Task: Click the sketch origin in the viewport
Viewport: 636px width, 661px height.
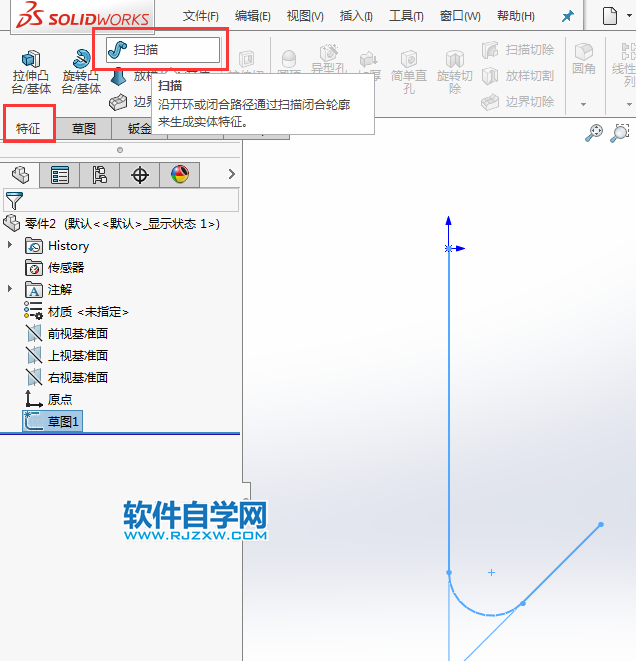Action: (x=448, y=248)
